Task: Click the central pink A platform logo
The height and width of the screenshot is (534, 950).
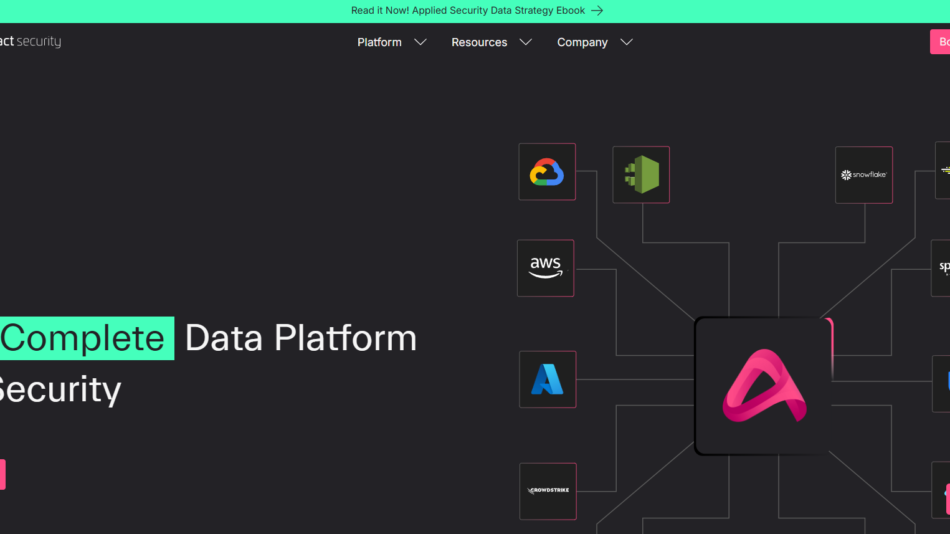Action: pyautogui.click(x=763, y=386)
